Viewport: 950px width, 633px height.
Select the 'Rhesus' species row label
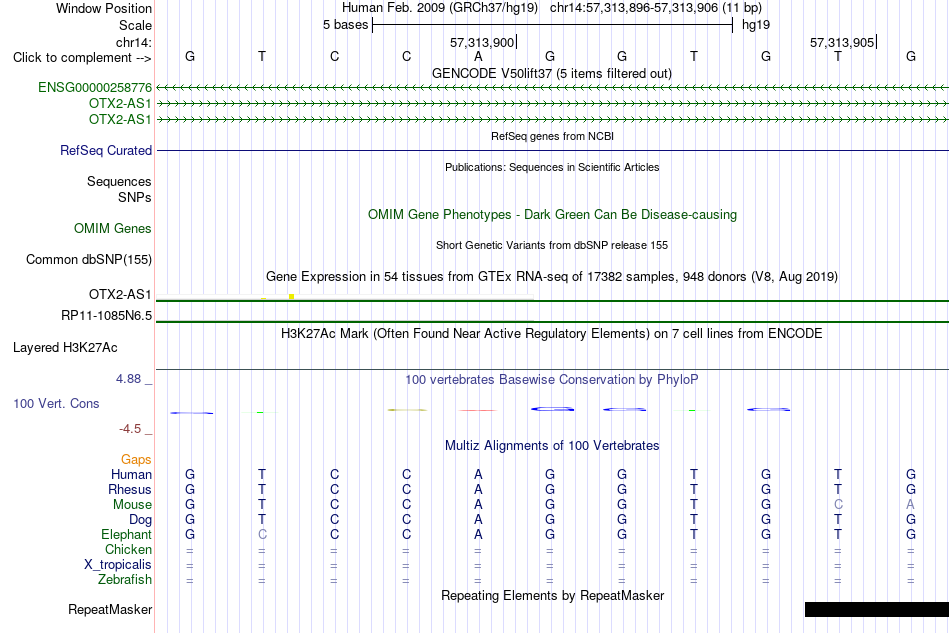click(130, 489)
